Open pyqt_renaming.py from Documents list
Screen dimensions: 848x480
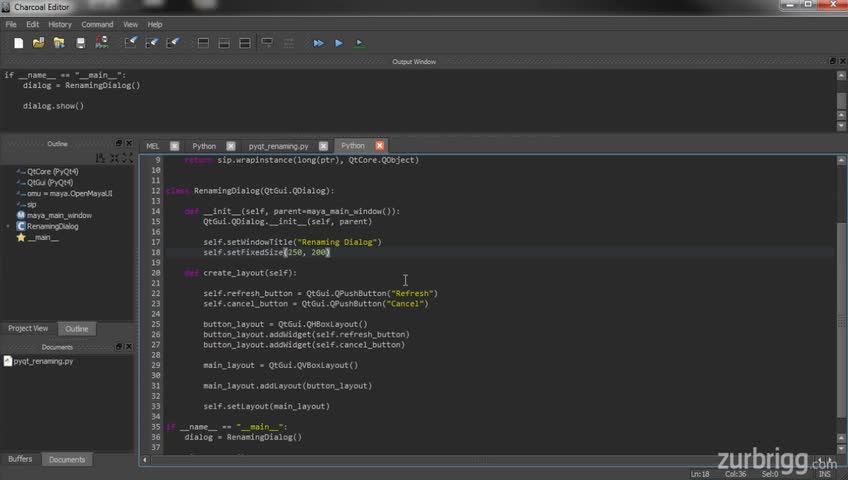[43, 361]
